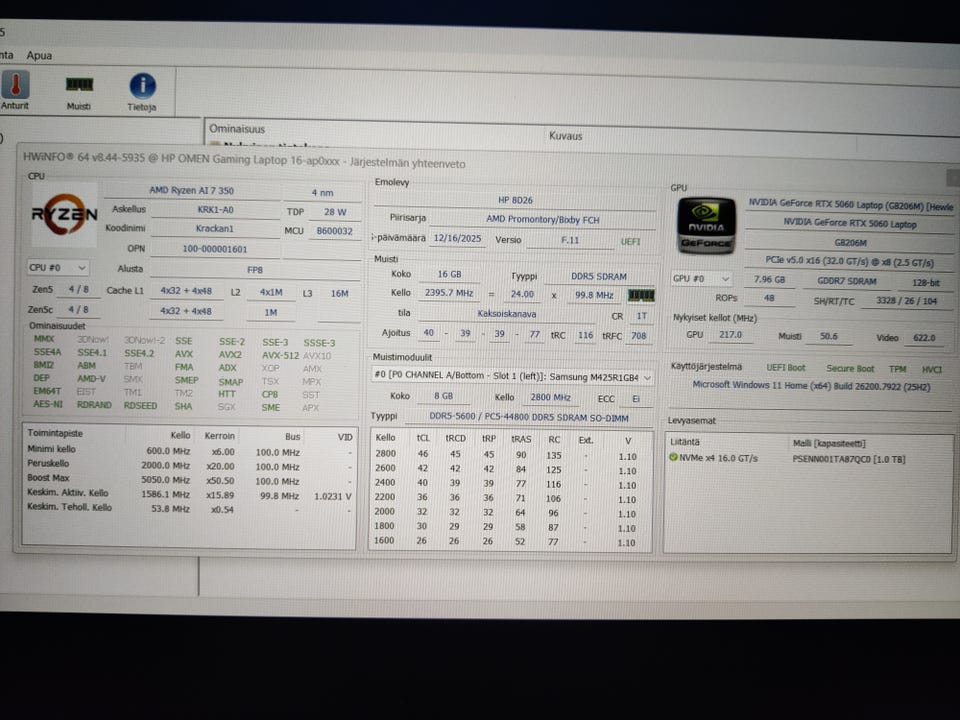Click the tRFC 708 value
This screenshot has height=720, width=960.
click(x=639, y=336)
